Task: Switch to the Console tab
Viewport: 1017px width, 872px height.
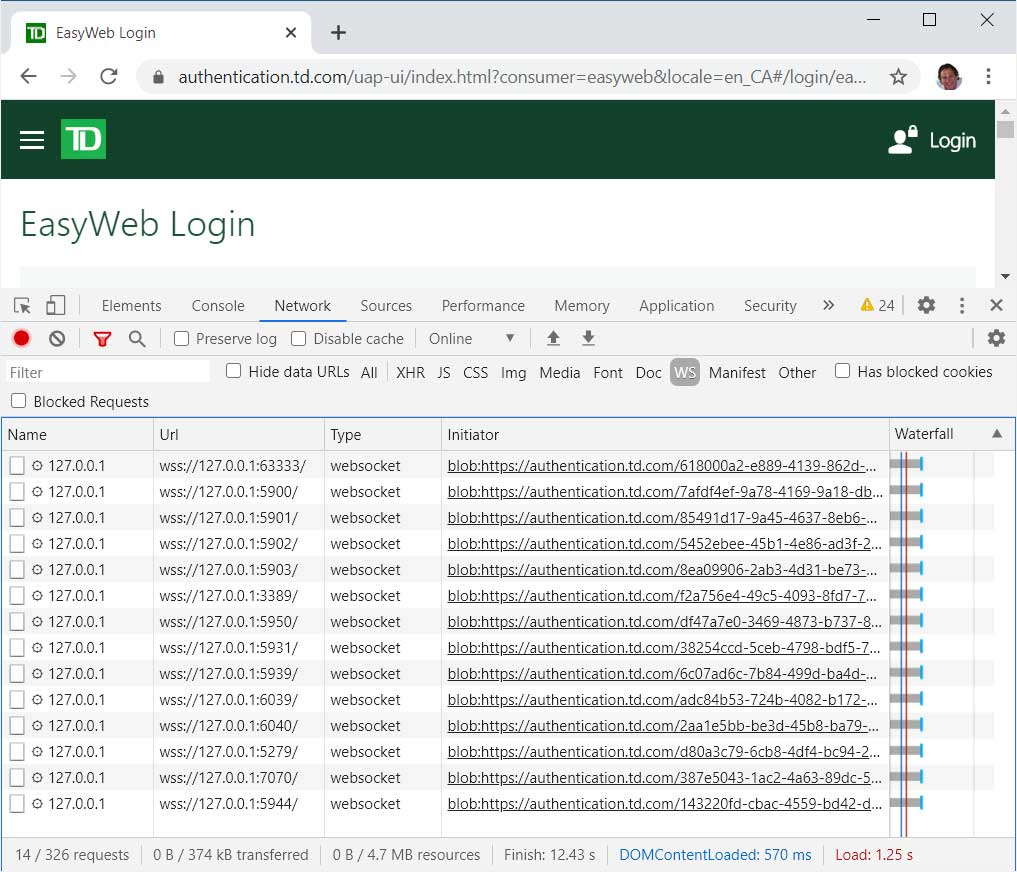Action: (218, 306)
